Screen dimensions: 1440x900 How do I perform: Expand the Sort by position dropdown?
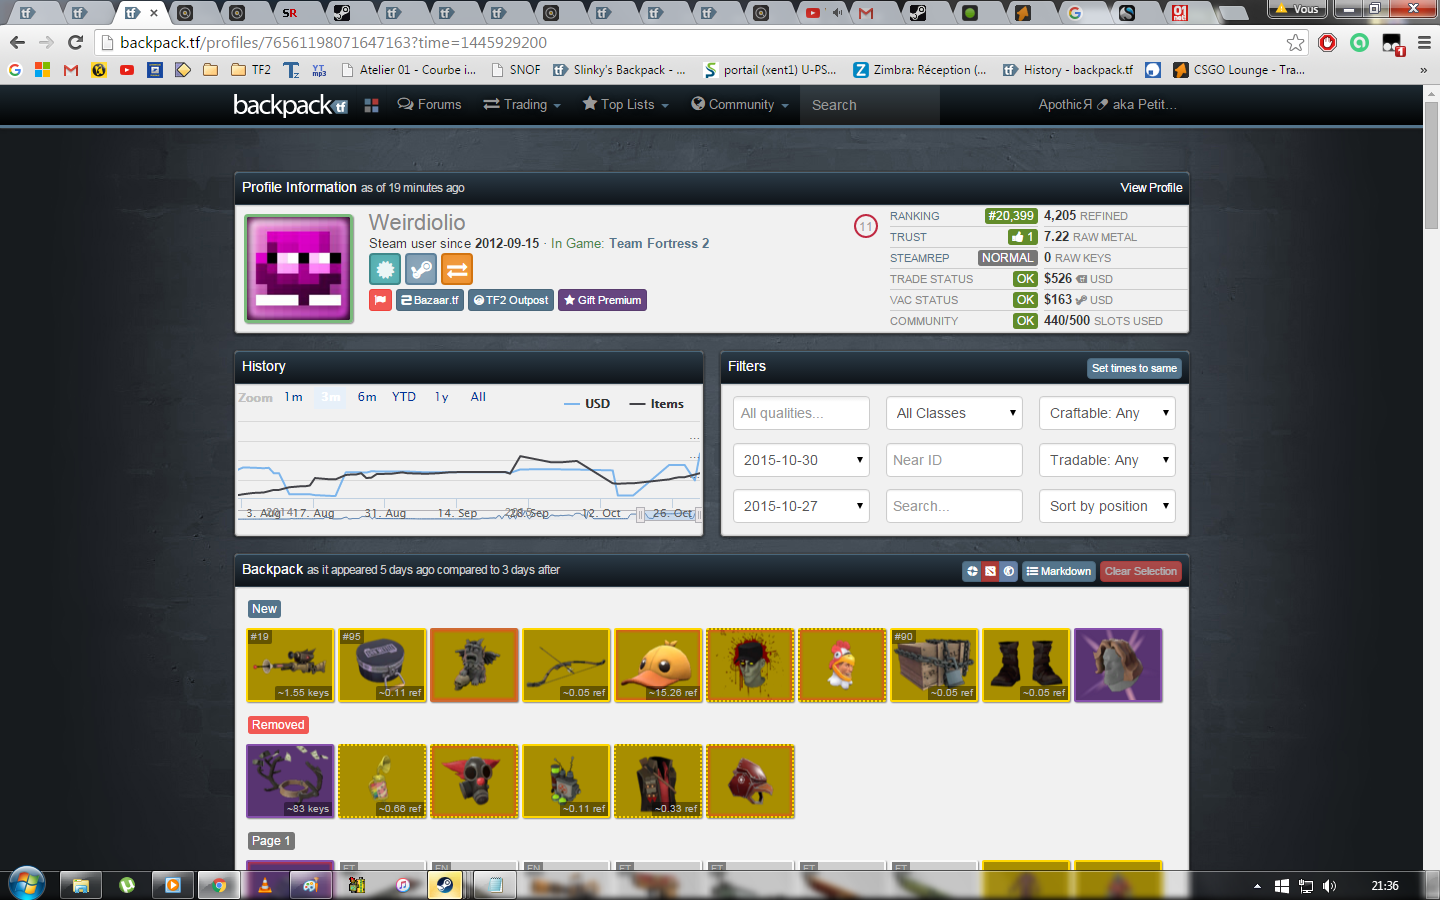click(1106, 506)
